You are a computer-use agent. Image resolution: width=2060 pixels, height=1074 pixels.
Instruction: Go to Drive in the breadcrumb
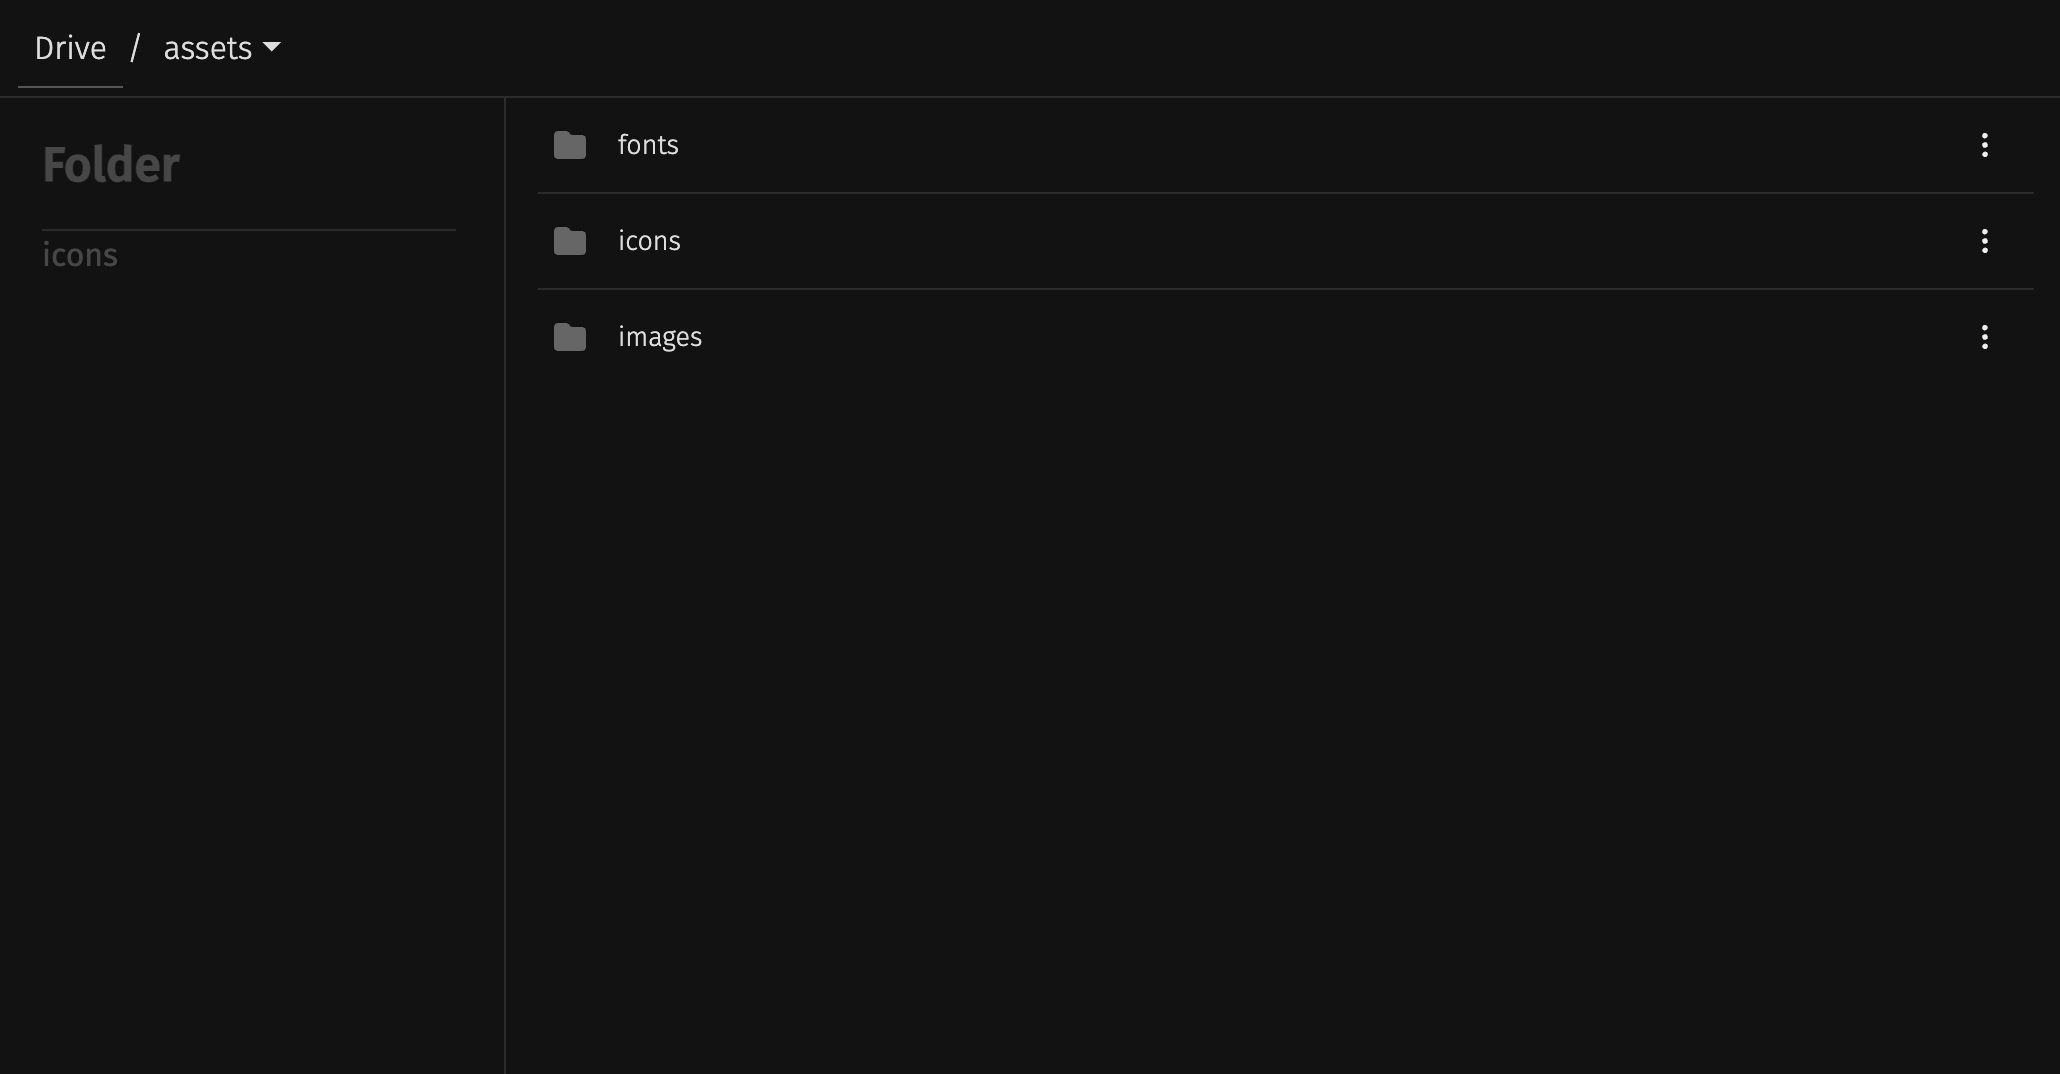pyautogui.click(x=70, y=48)
